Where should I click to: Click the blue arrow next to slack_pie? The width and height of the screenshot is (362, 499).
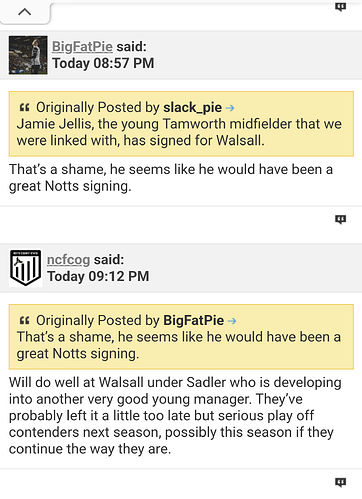pyautogui.click(x=230, y=108)
